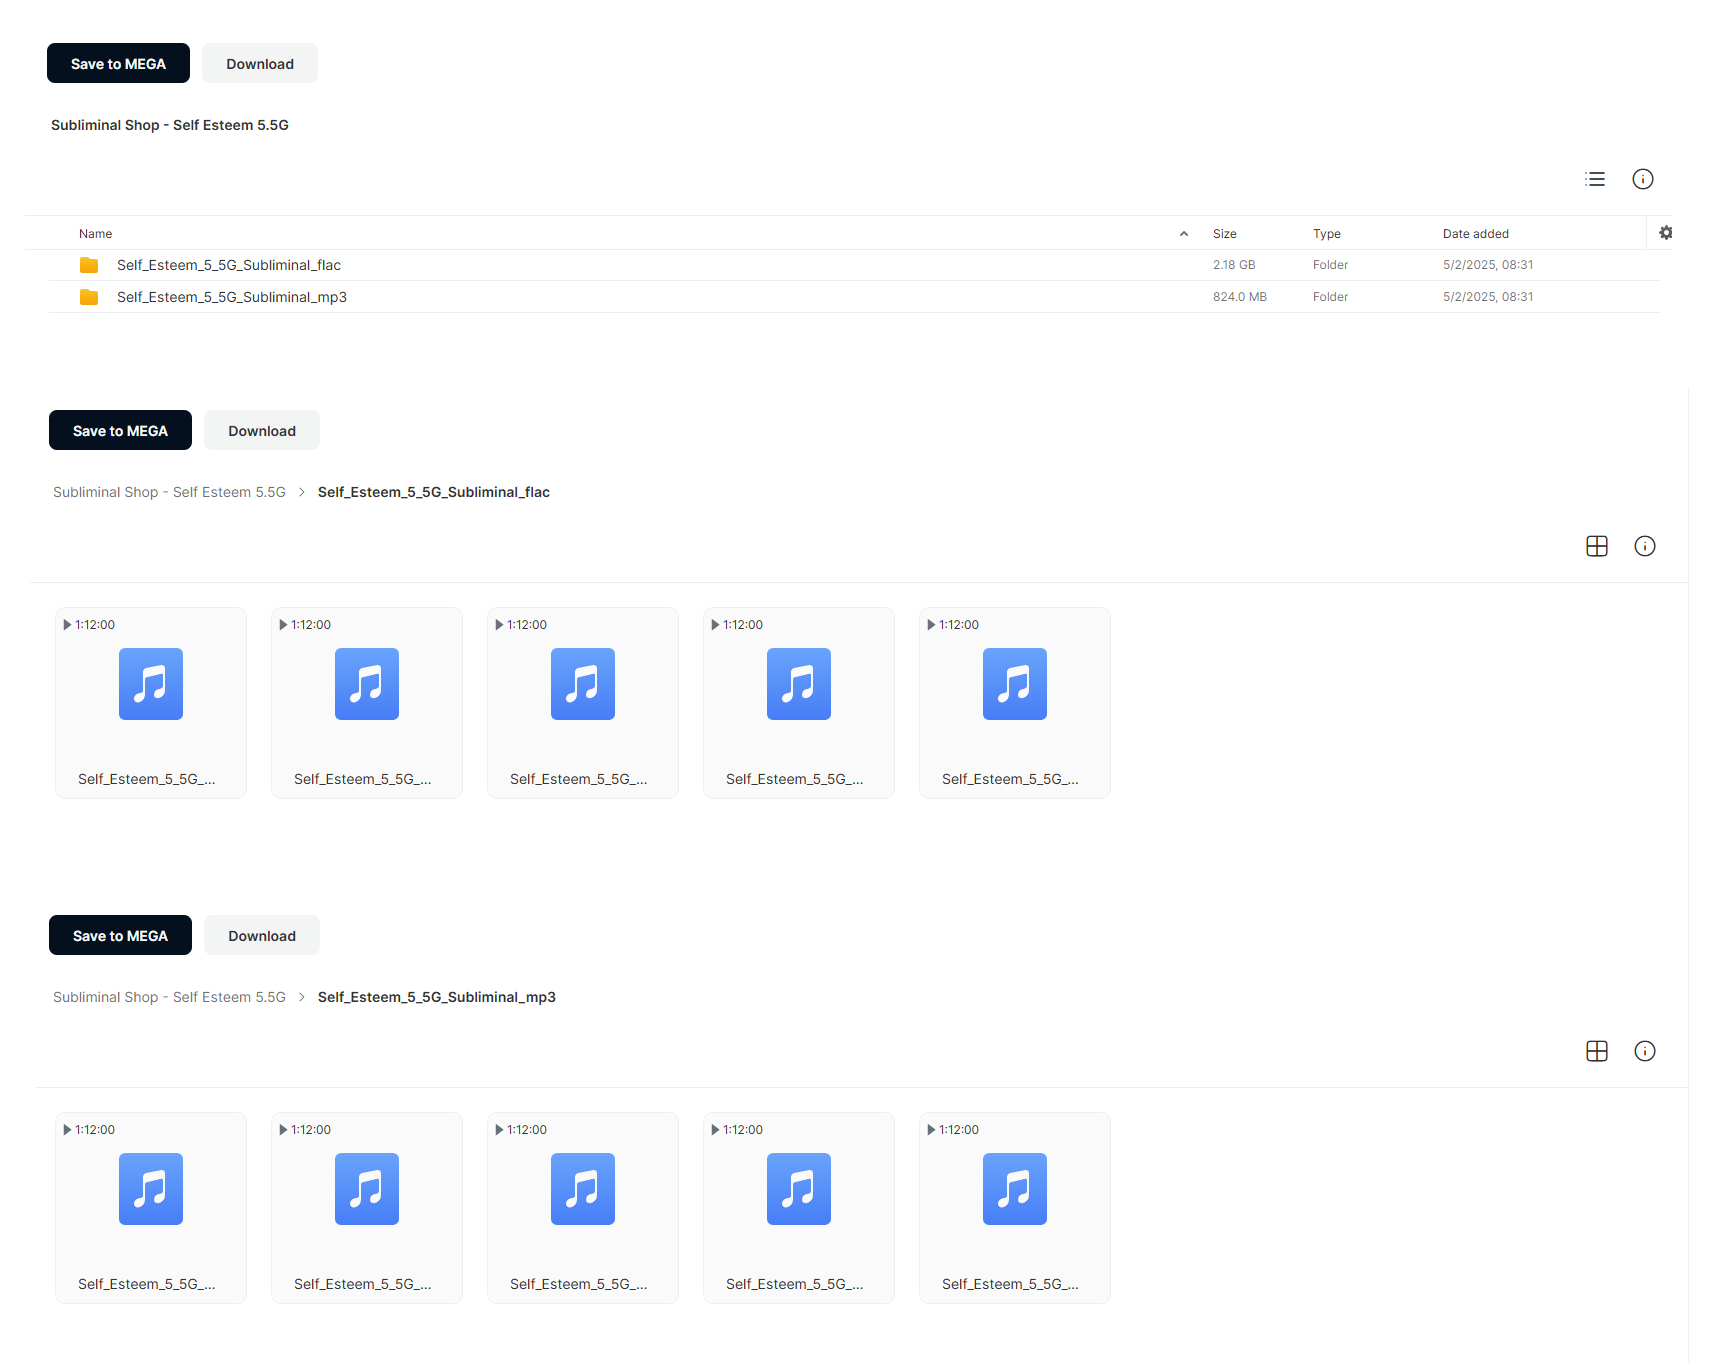Click folder icon of flac folder row
1728x1368 pixels.
pyautogui.click(x=89, y=265)
